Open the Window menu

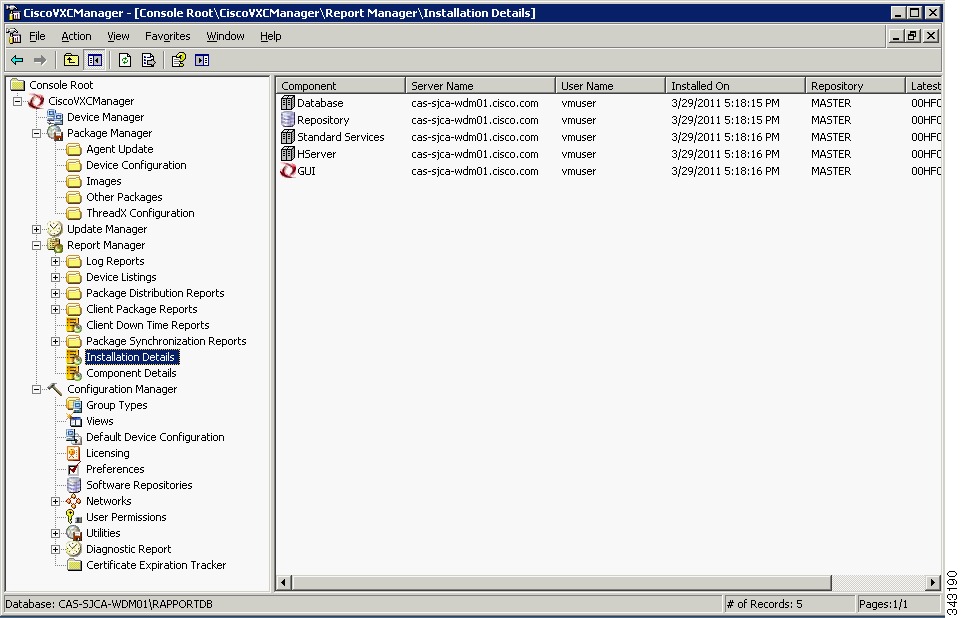225,36
